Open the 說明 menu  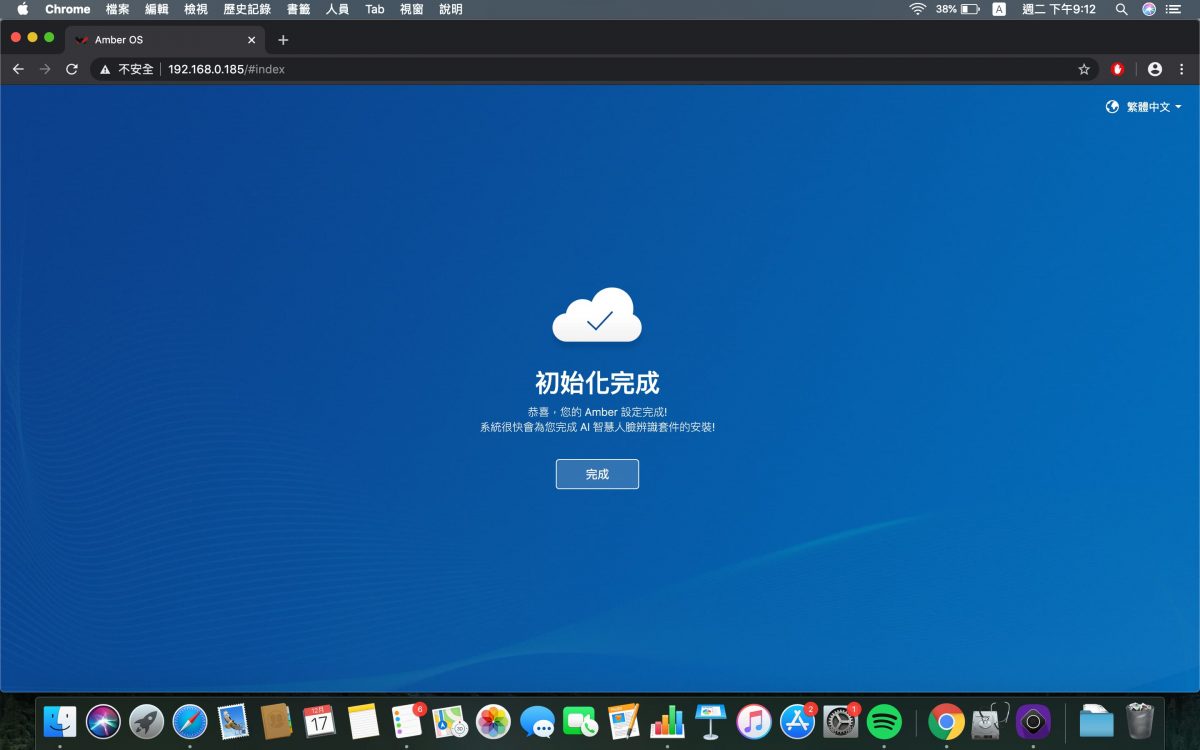pyautogui.click(x=451, y=9)
